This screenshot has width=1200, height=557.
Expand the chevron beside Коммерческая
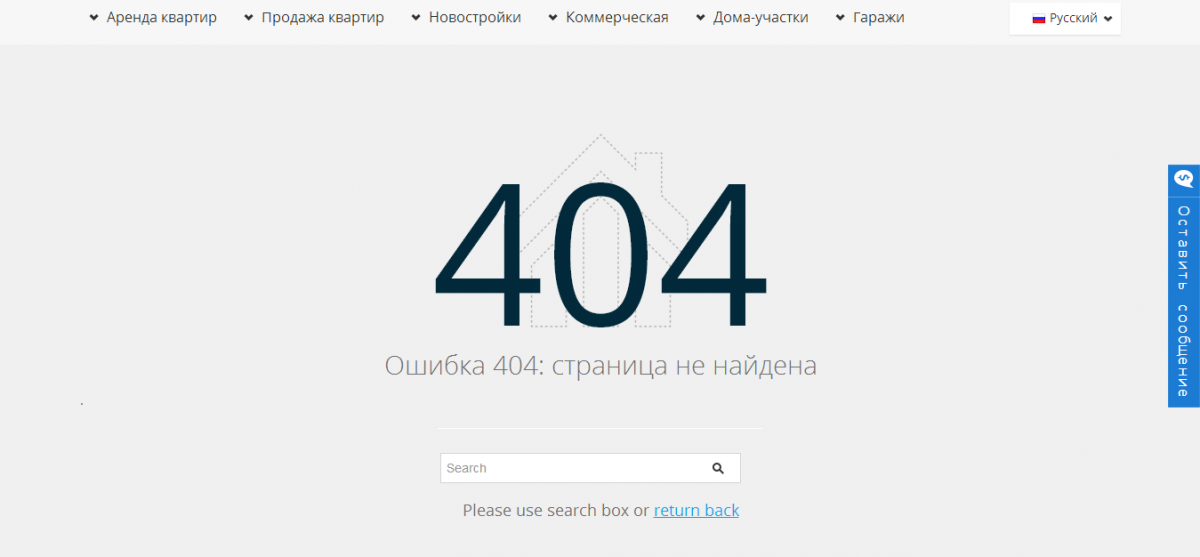point(553,18)
